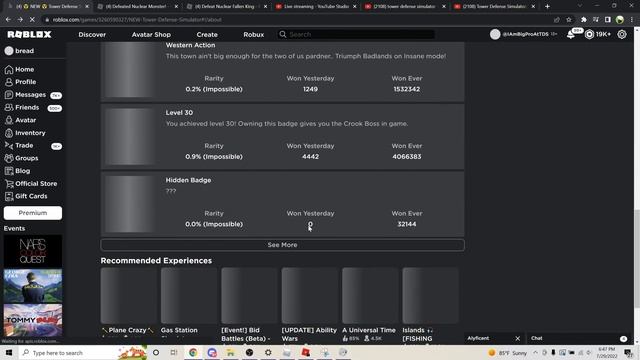Viewport: 640px width, 360px height.
Task: Select the Won Yesterday value 4442
Action: click(310, 157)
